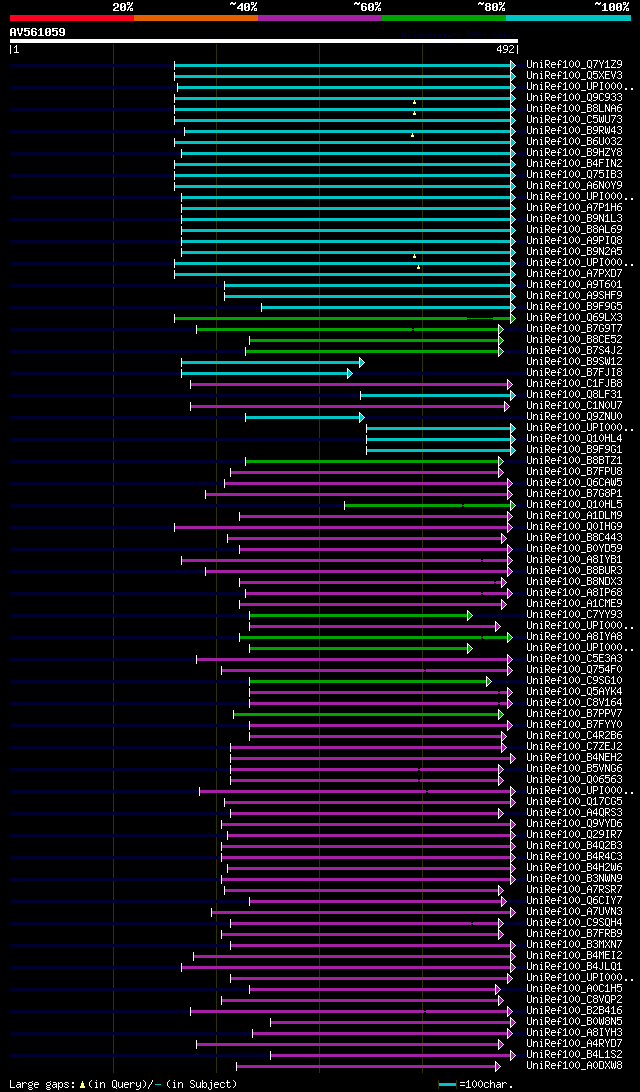640x1092 pixels.
Task: Open hit UniRef100_A7P1H6
Action: pyautogui.click(x=575, y=208)
